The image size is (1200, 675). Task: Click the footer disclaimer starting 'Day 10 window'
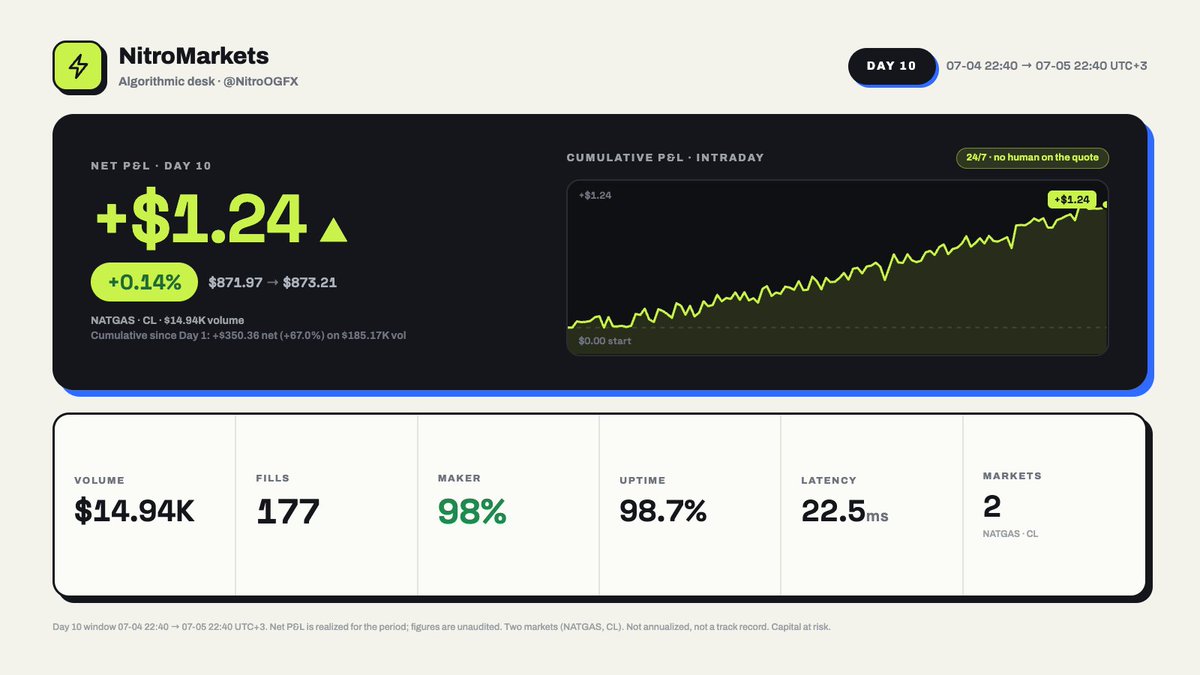441,627
